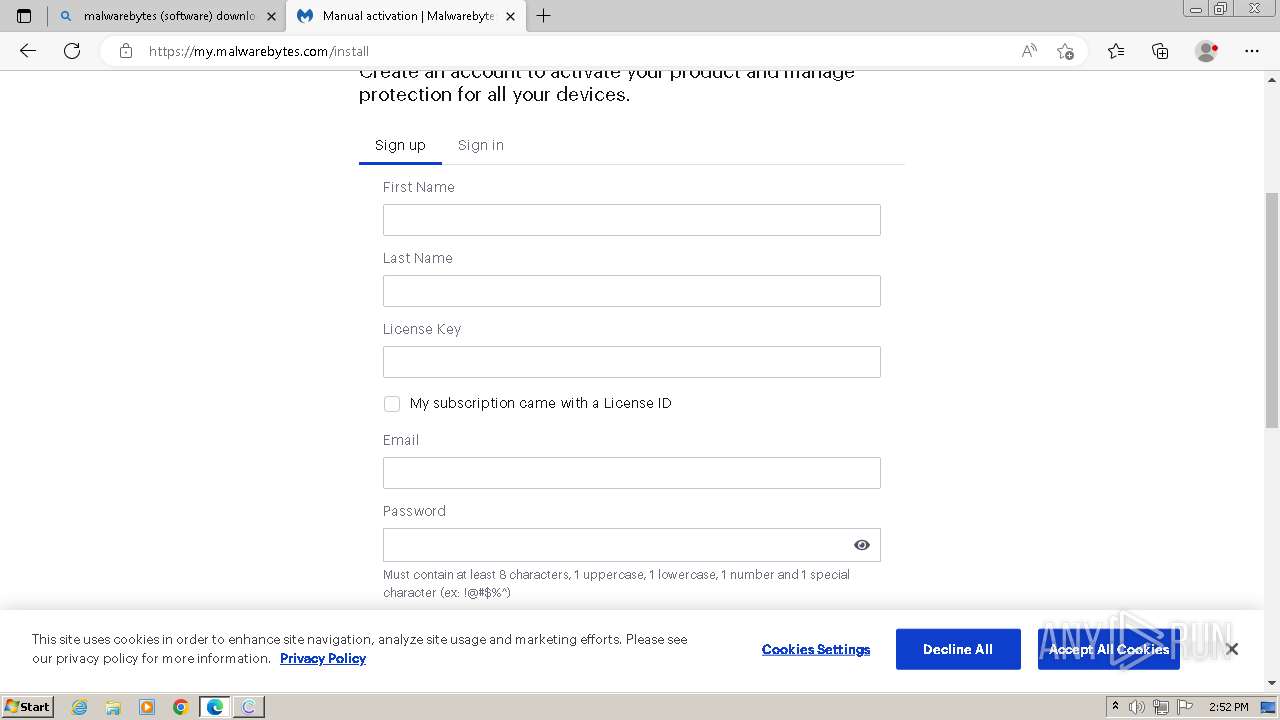Select Microsoft Edge taskbar icon
This screenshot has height=720, width=1280.
(x=215, y=707)
